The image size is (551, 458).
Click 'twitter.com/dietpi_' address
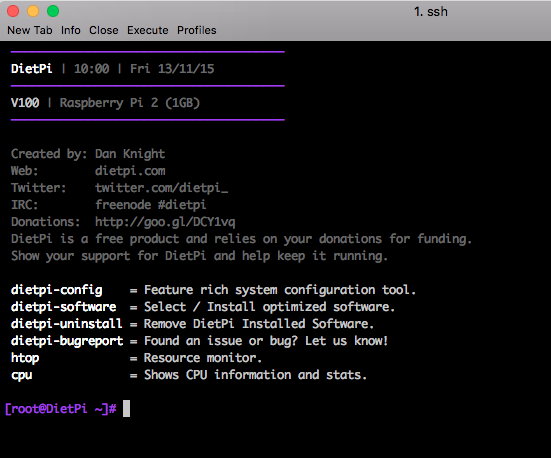[x=162, y=188]
